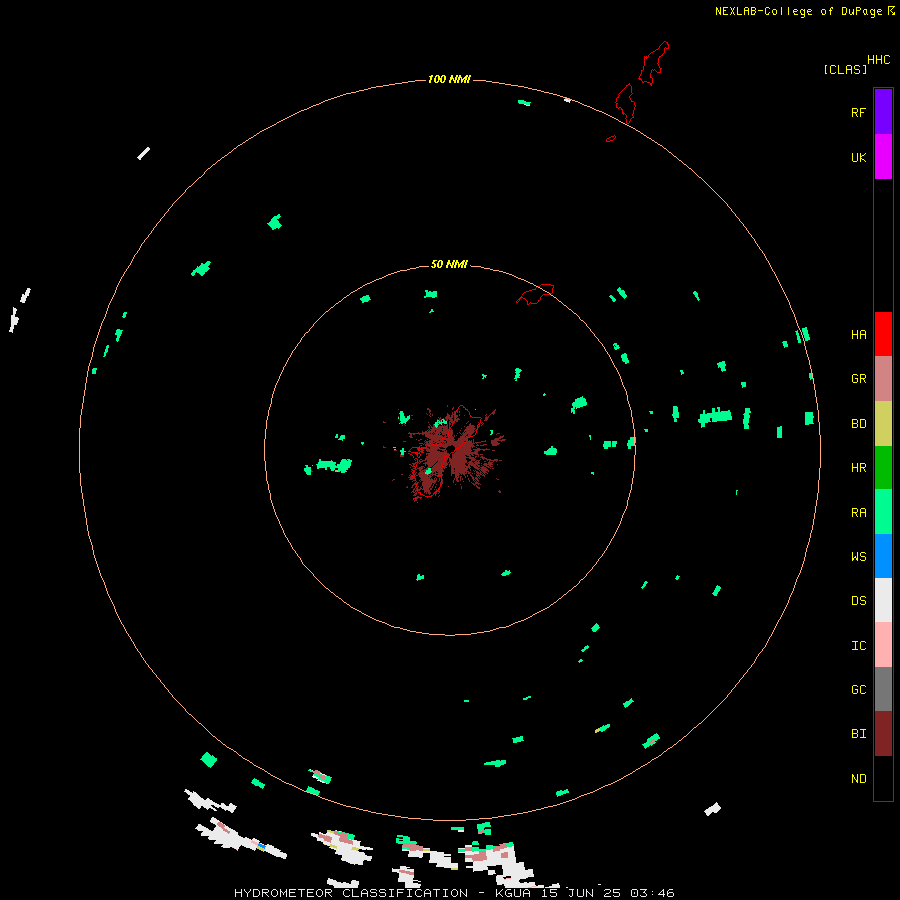The width and height of the screenshot is (900, 900).
Task: Click the GR legend label
Action: point(858,379)
